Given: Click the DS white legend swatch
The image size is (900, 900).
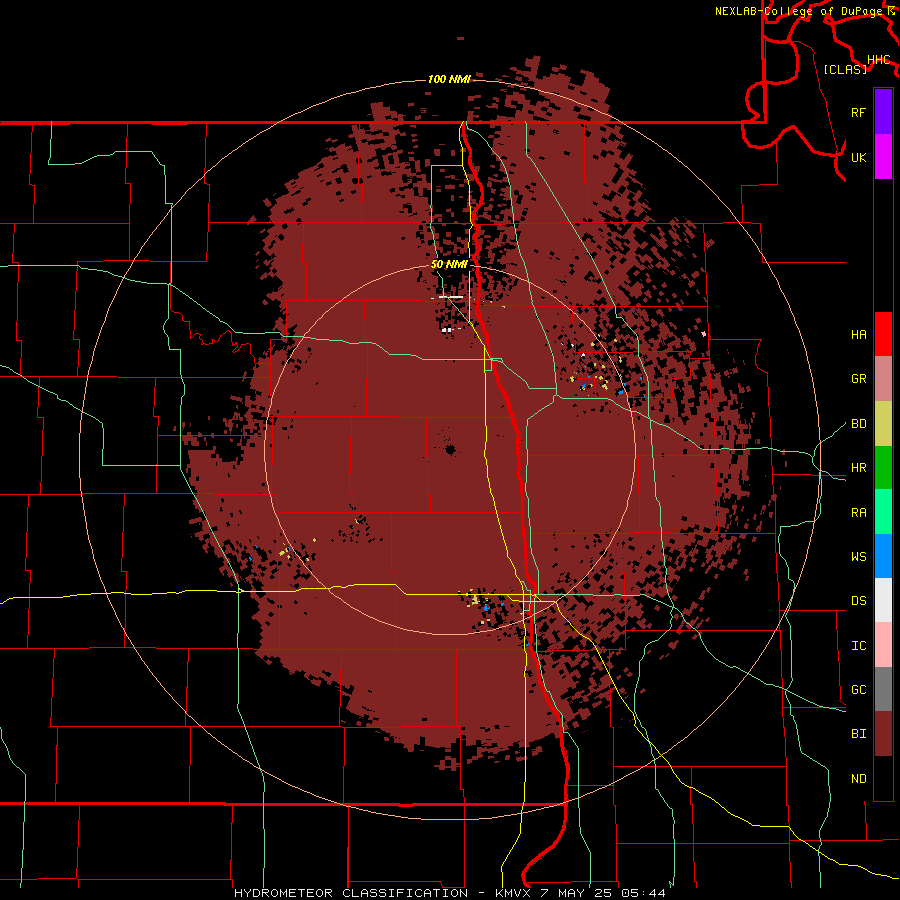Looking at the screenshot, I should click(x=883, y=600).
